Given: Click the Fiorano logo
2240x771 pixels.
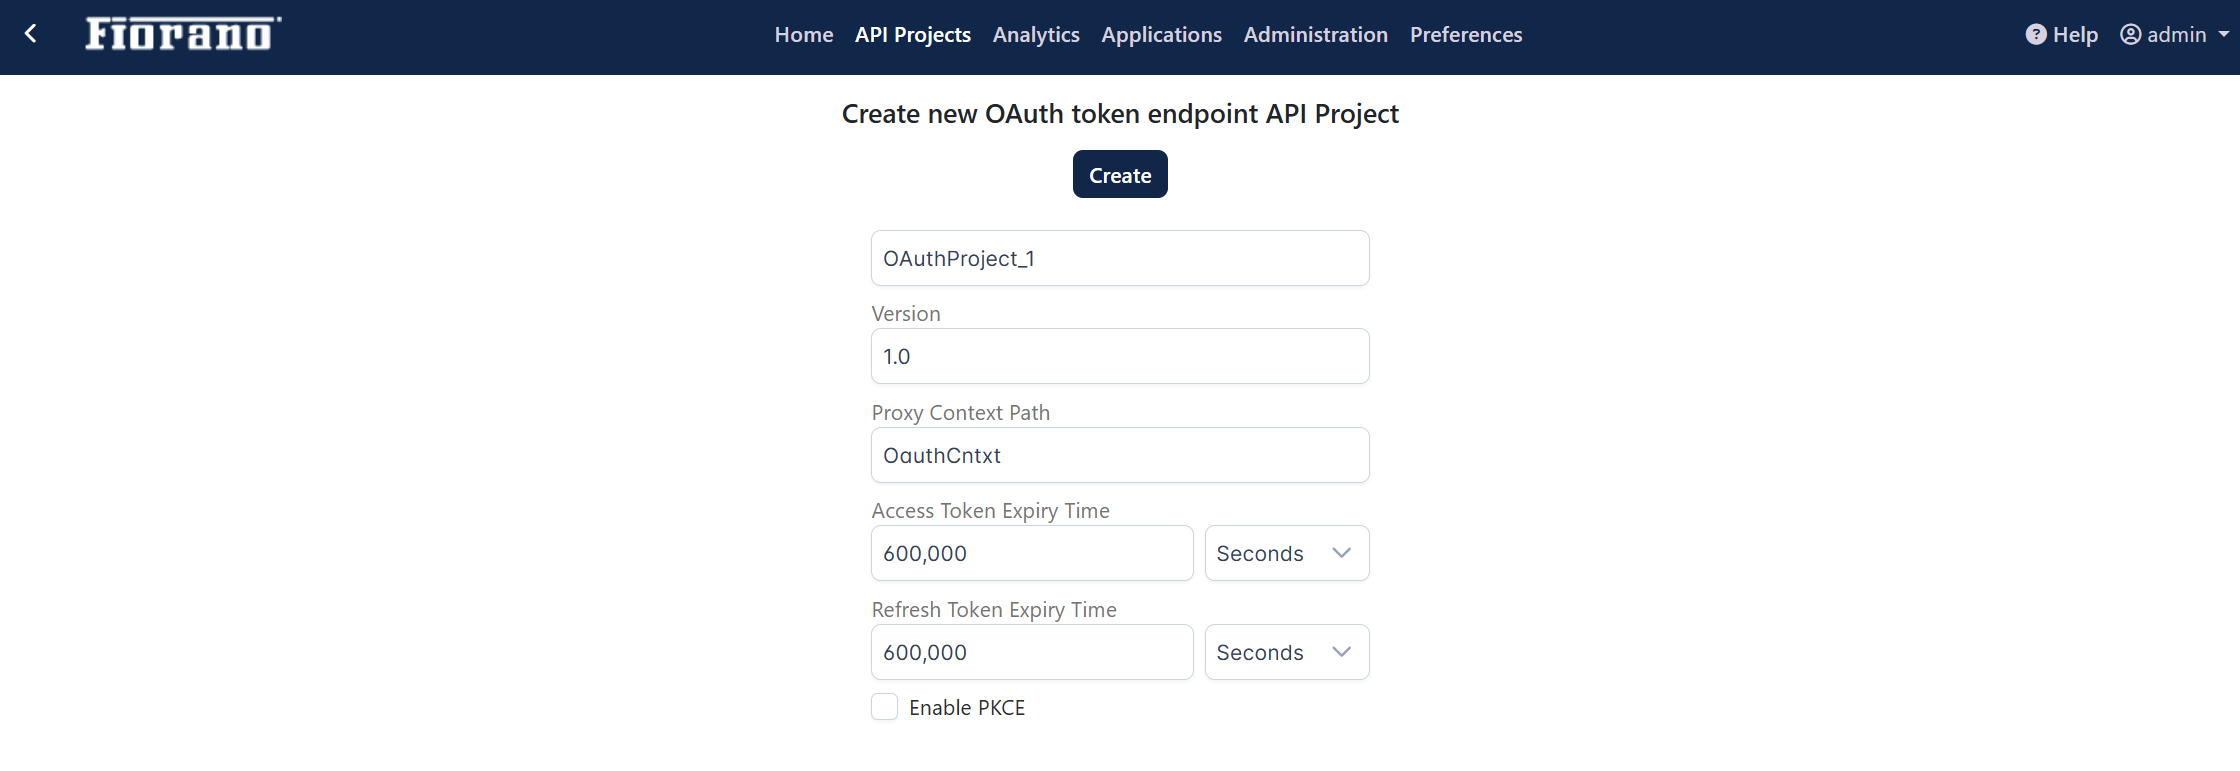Looking at the screenshot, I should click(x=183, y=34).
